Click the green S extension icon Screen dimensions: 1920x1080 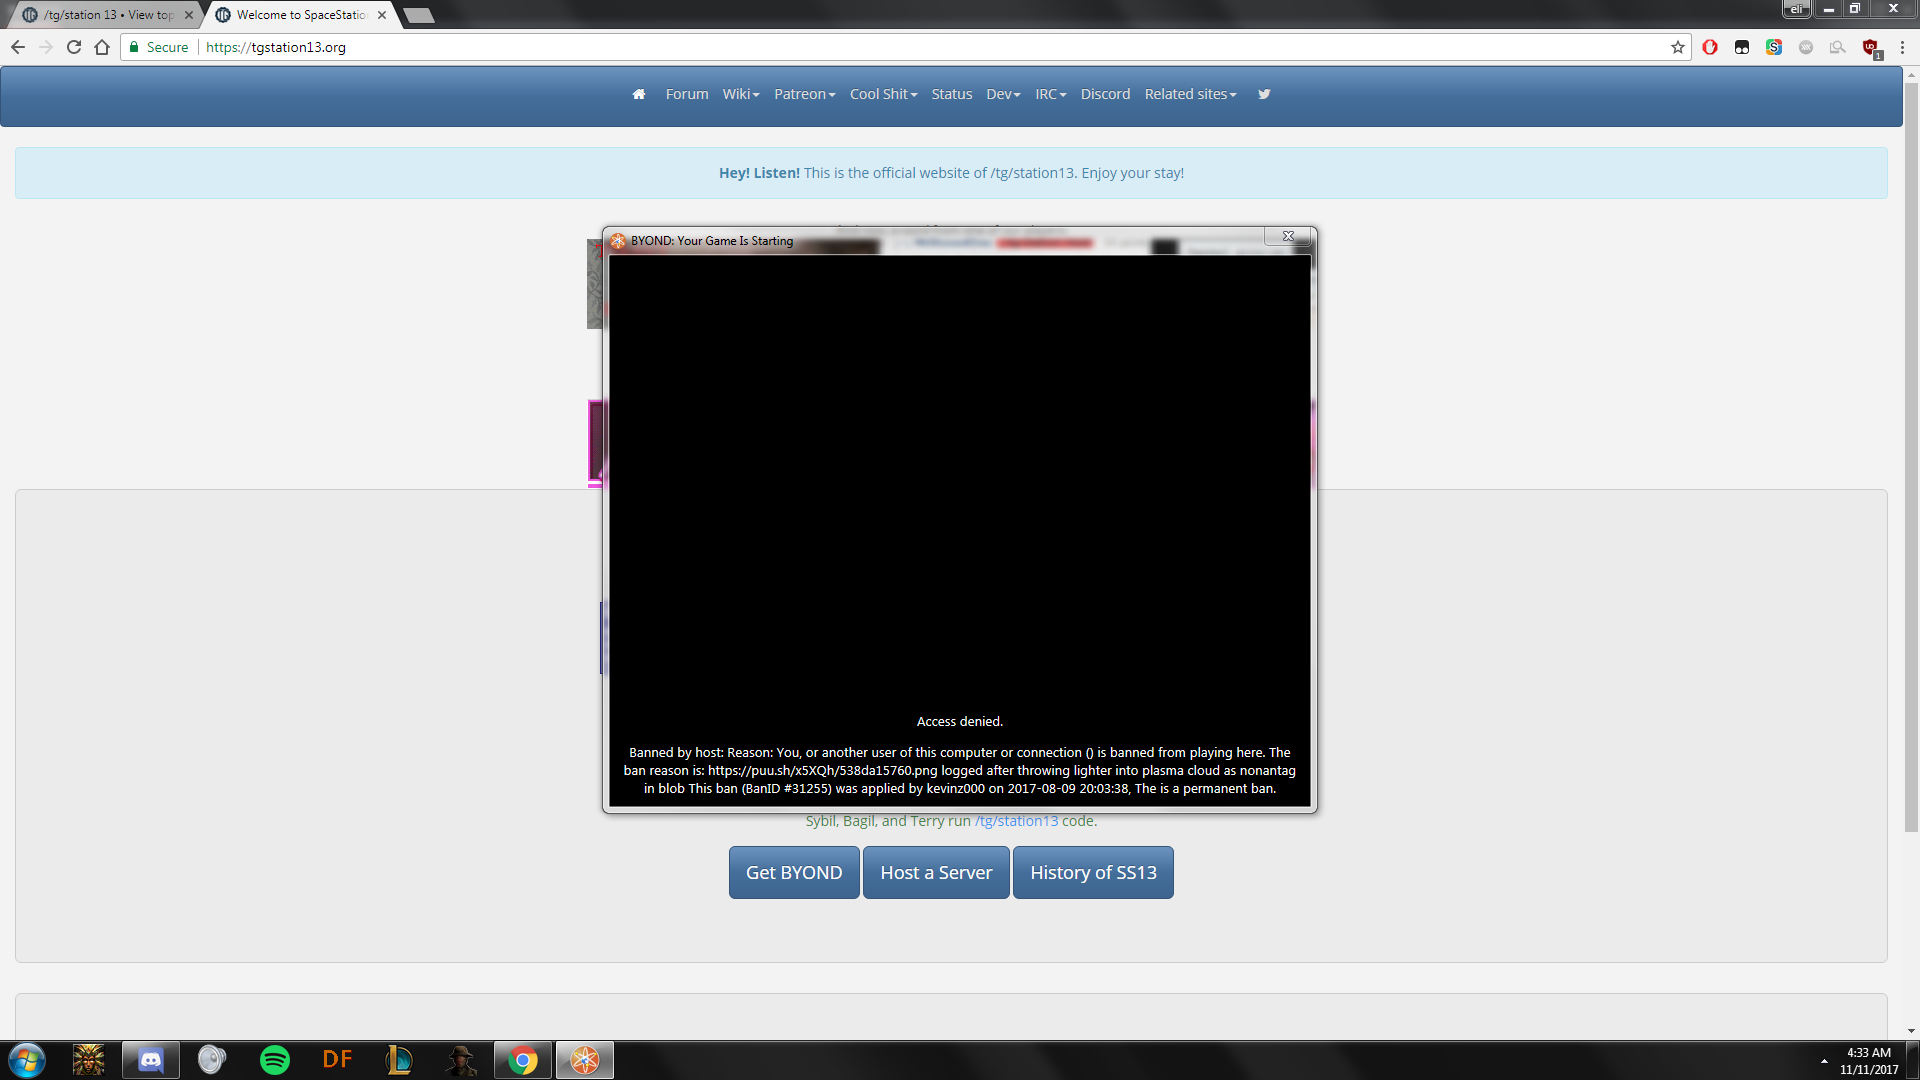pyautogui.click(x=1774, y=47)
